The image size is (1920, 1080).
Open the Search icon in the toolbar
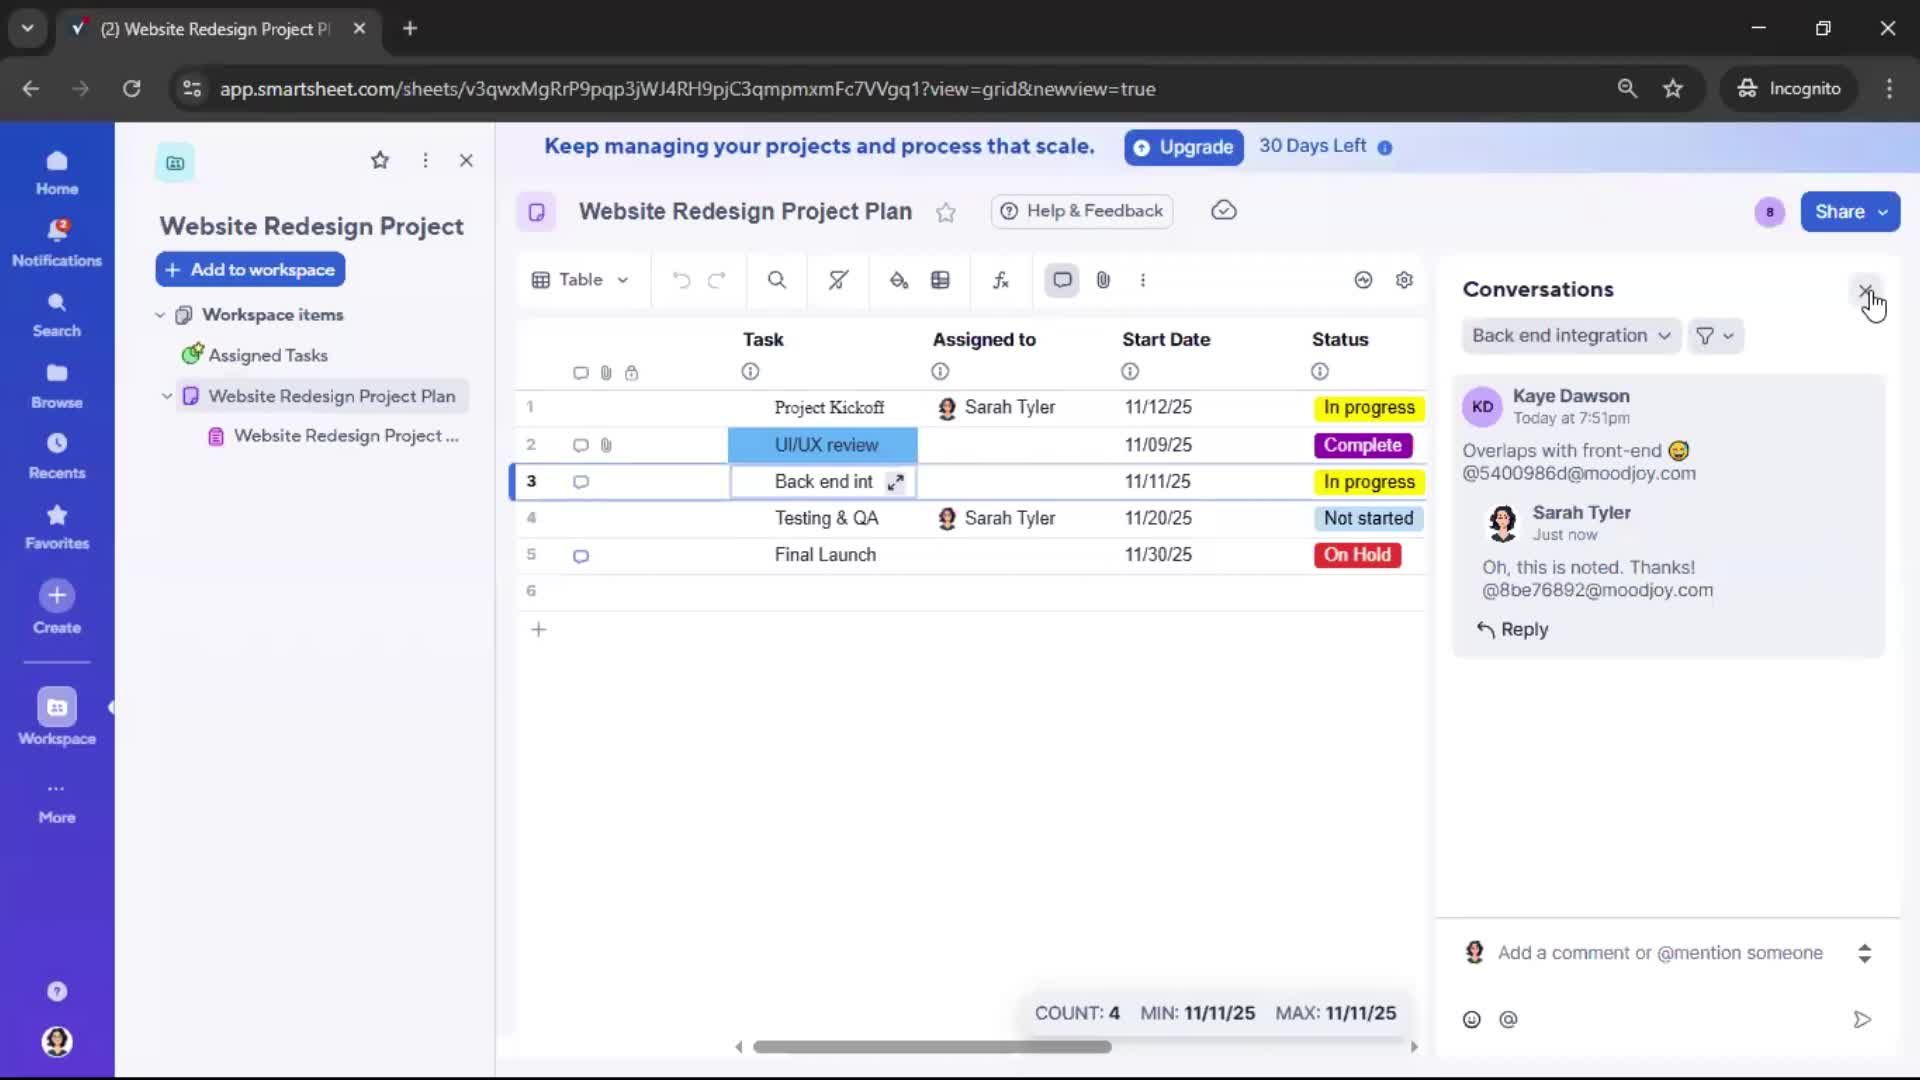click(x=777, y=280)
